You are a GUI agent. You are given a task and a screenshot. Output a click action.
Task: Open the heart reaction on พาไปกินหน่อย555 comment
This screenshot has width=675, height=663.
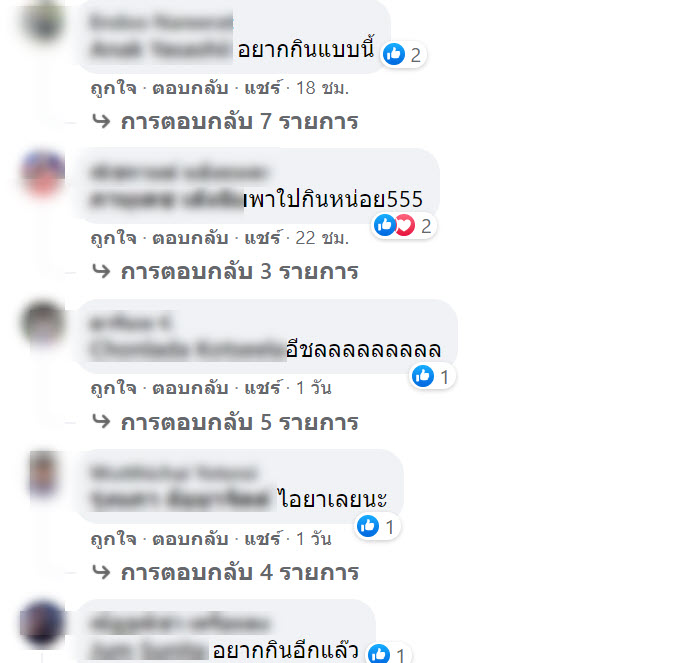(406, 225)
